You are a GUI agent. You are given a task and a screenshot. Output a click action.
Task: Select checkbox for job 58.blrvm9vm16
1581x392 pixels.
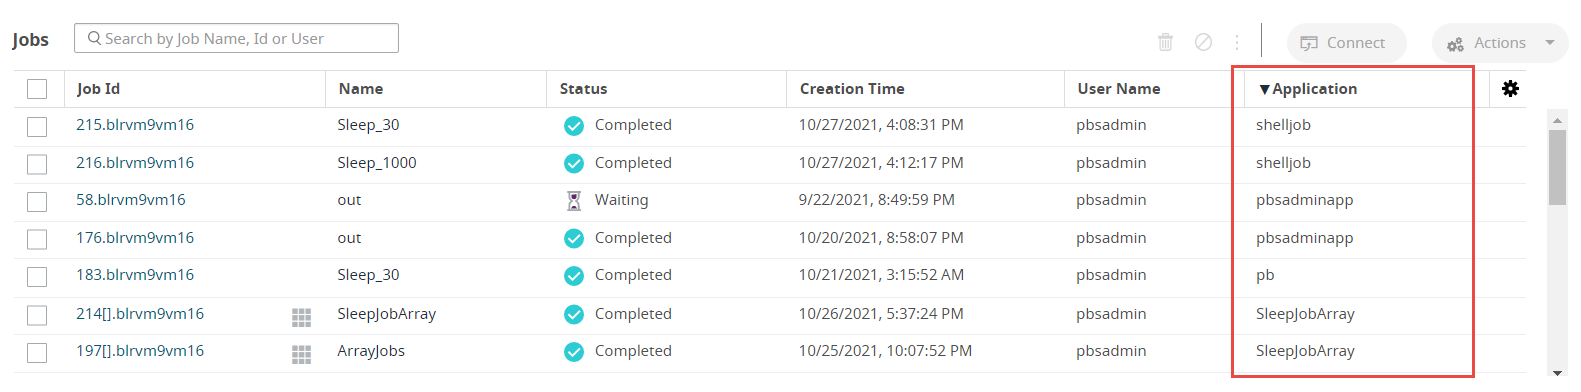coord(37,201)
